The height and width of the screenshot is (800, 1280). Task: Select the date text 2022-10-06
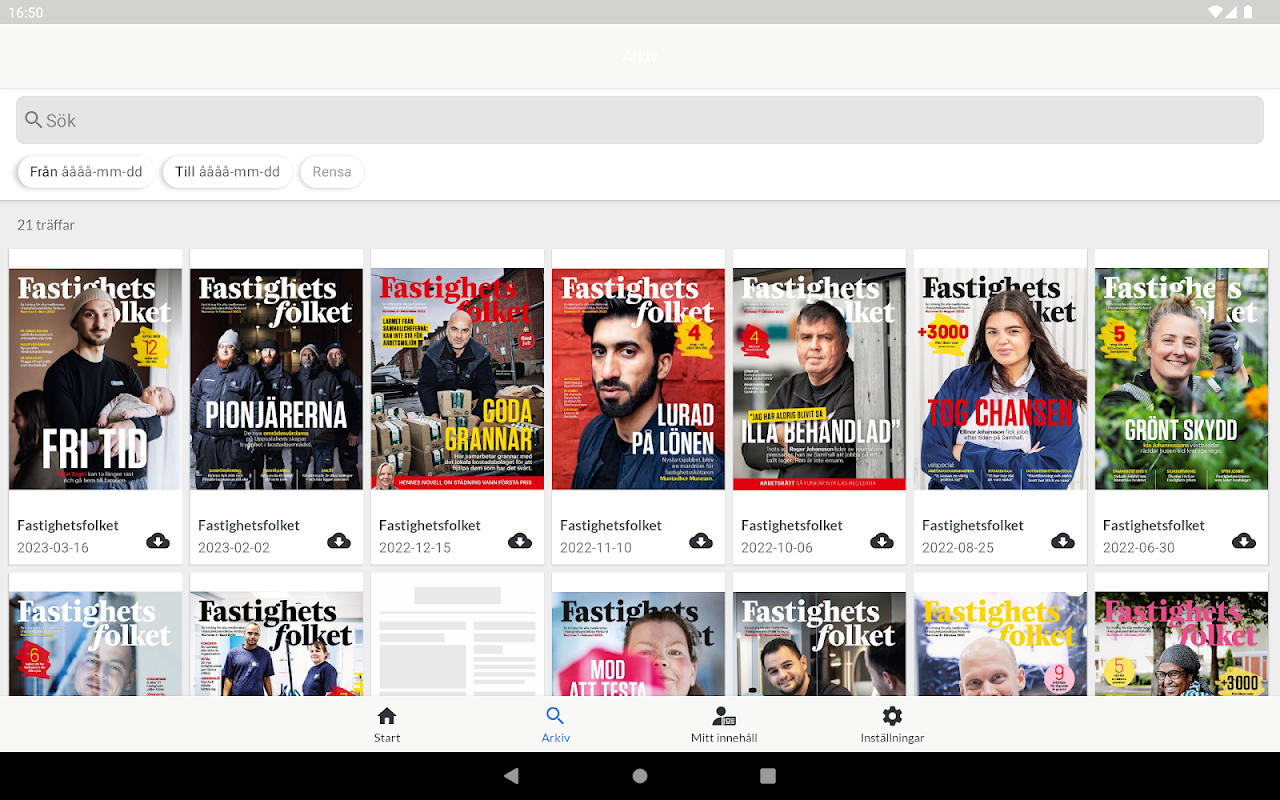pyautogui.click(x=777, y=548)
